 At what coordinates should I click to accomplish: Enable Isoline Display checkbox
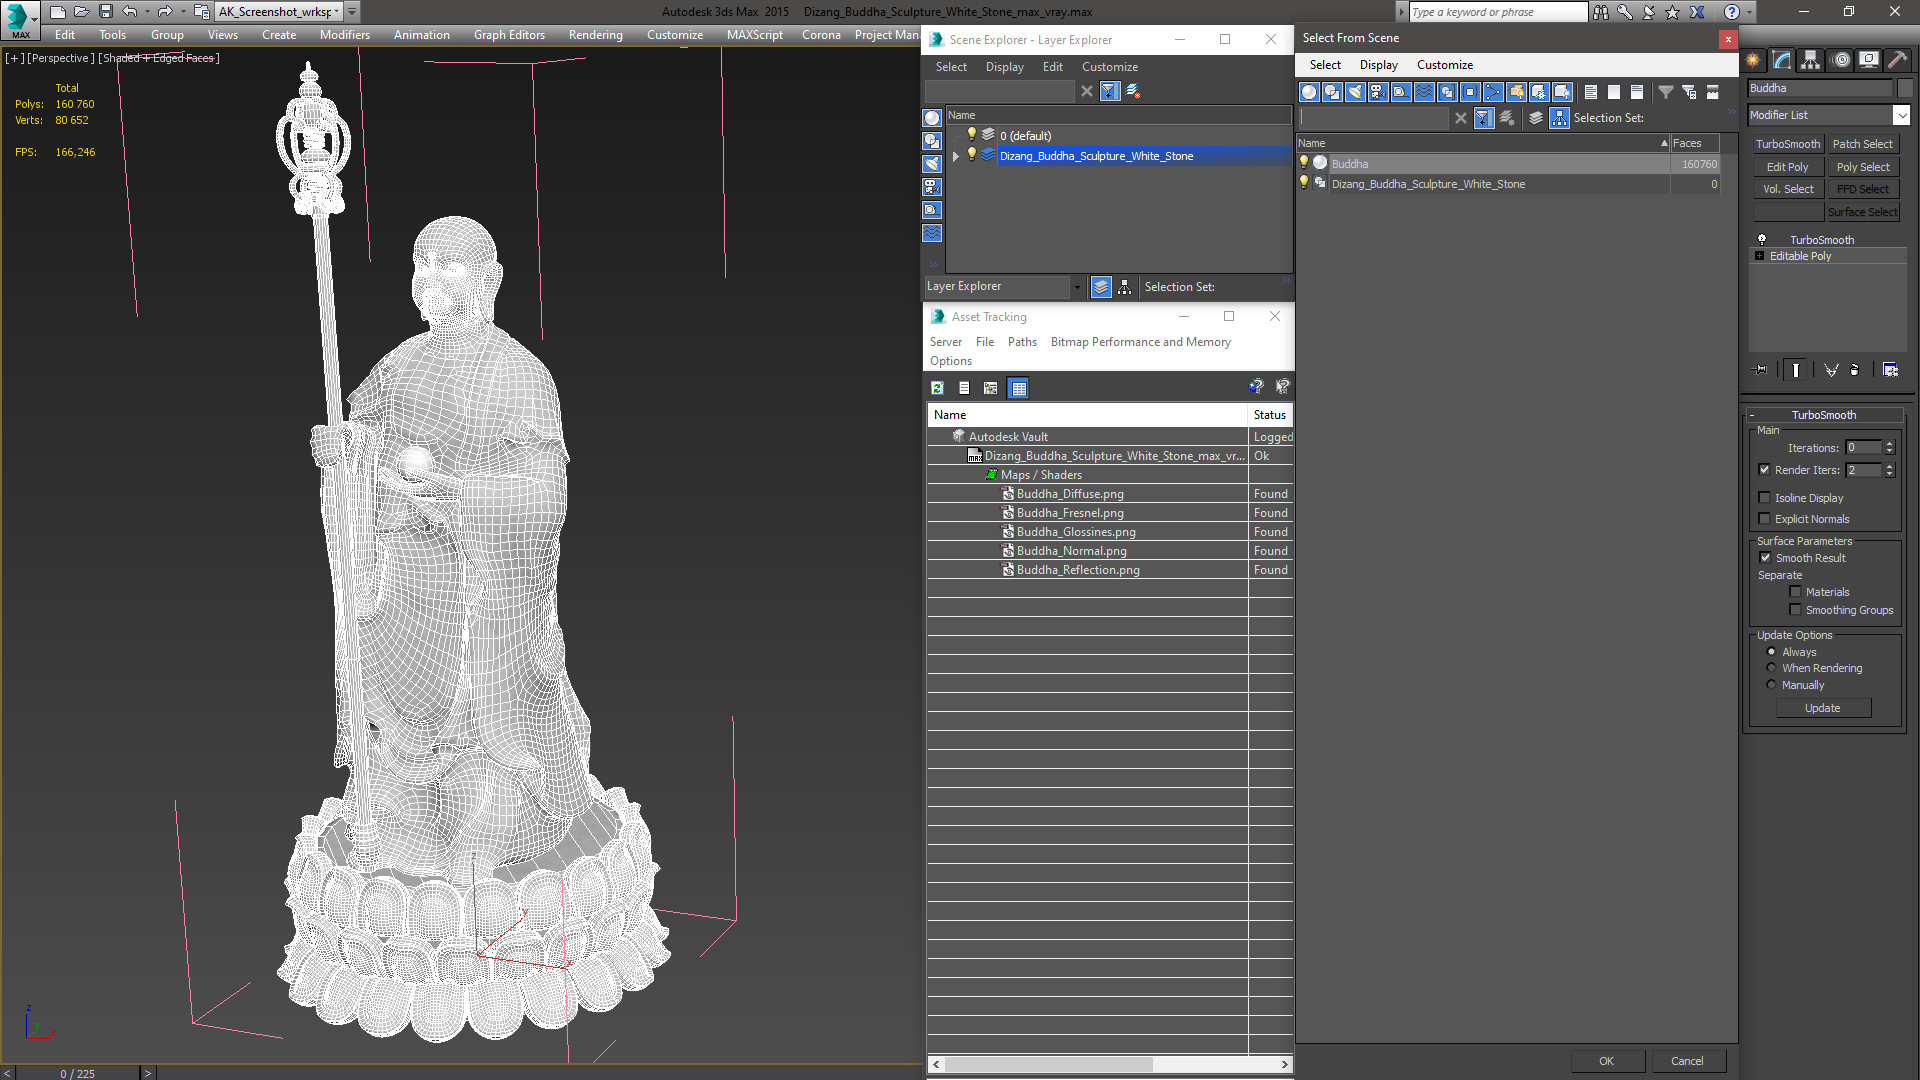(x=1764, y=497)
